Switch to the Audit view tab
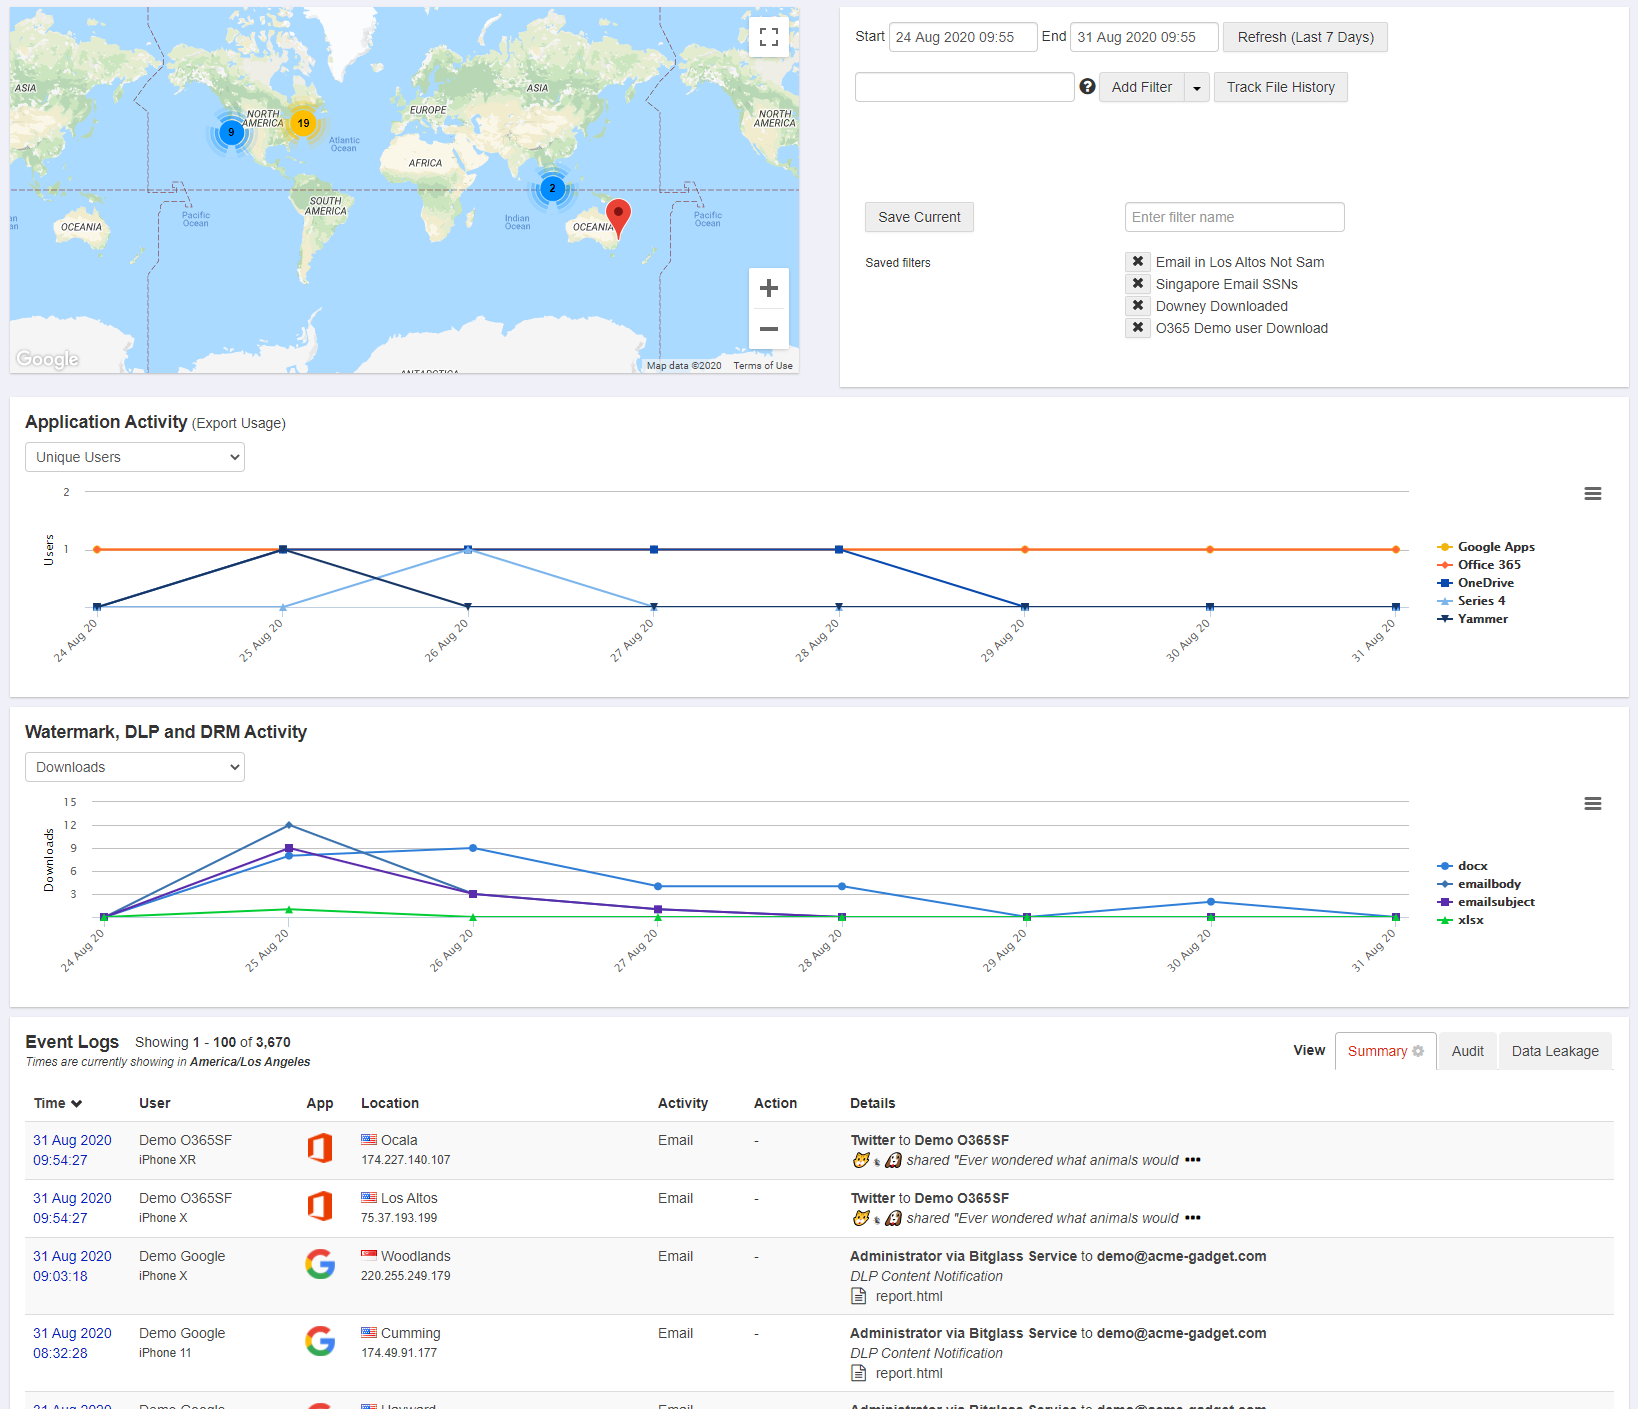The height and width of the screenshot is (1409, 1638). point(1467,1051)
